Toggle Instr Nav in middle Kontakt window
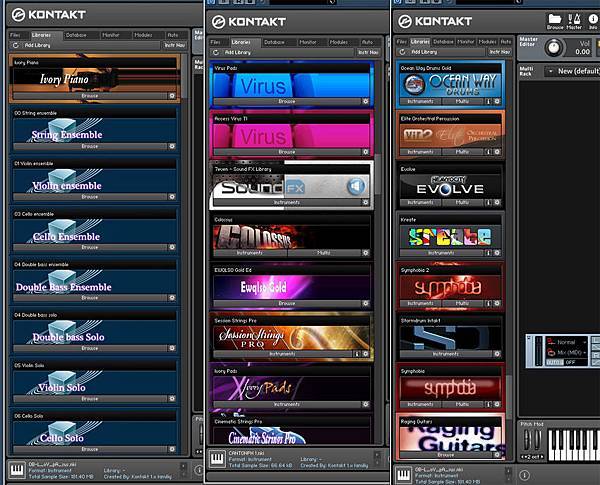The image size is (600, 485). point(368,52)
